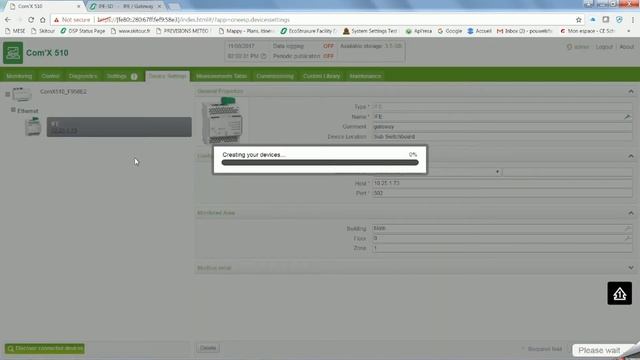This screenshot has height=360, width=640.
Task: Collapse the ComX510 tree node
Action: pyautogui.click(x=7, y=94)
